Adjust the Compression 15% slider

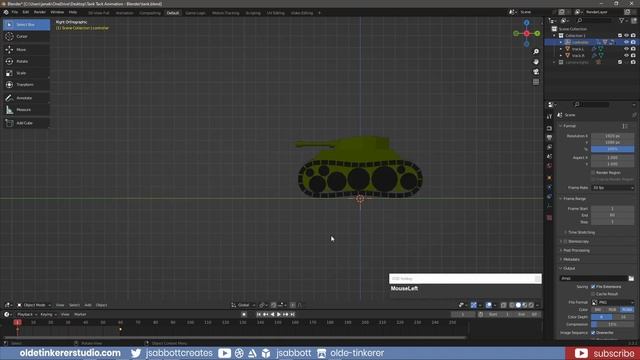[x=613, y=324]
